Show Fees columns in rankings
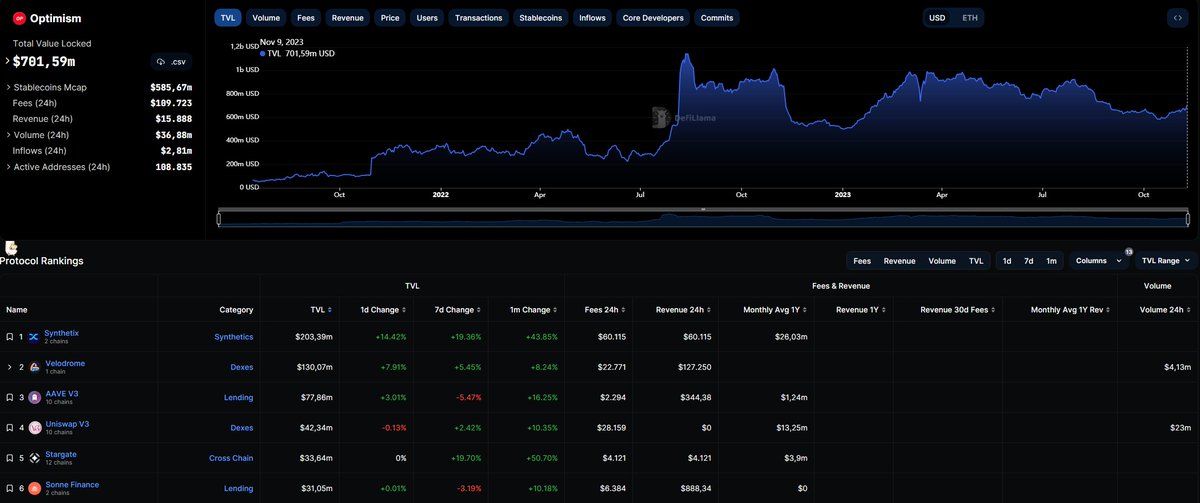Screen dimensions: 1200x503 (862, 261)
